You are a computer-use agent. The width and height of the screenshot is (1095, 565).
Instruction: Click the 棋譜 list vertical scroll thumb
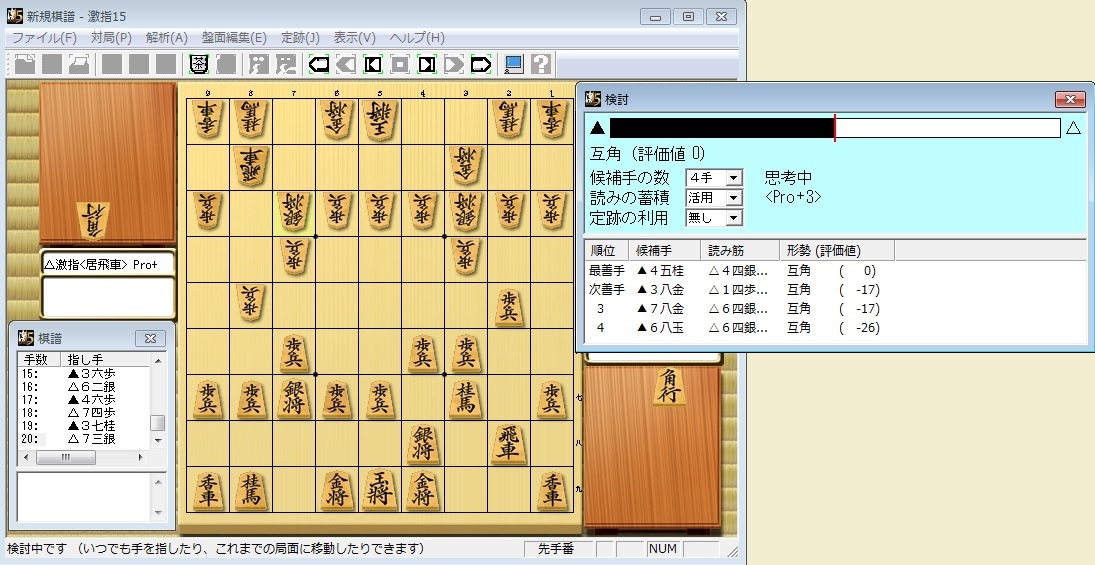click(x=158, y=423)
